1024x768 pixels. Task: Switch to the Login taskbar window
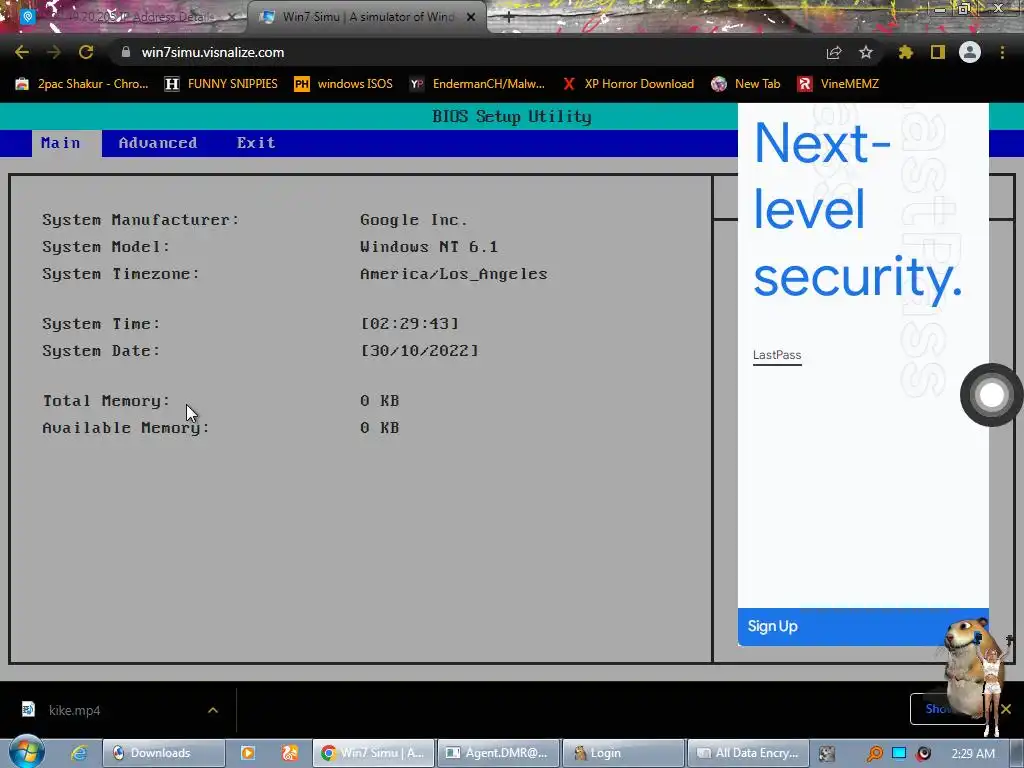[624, 753]
